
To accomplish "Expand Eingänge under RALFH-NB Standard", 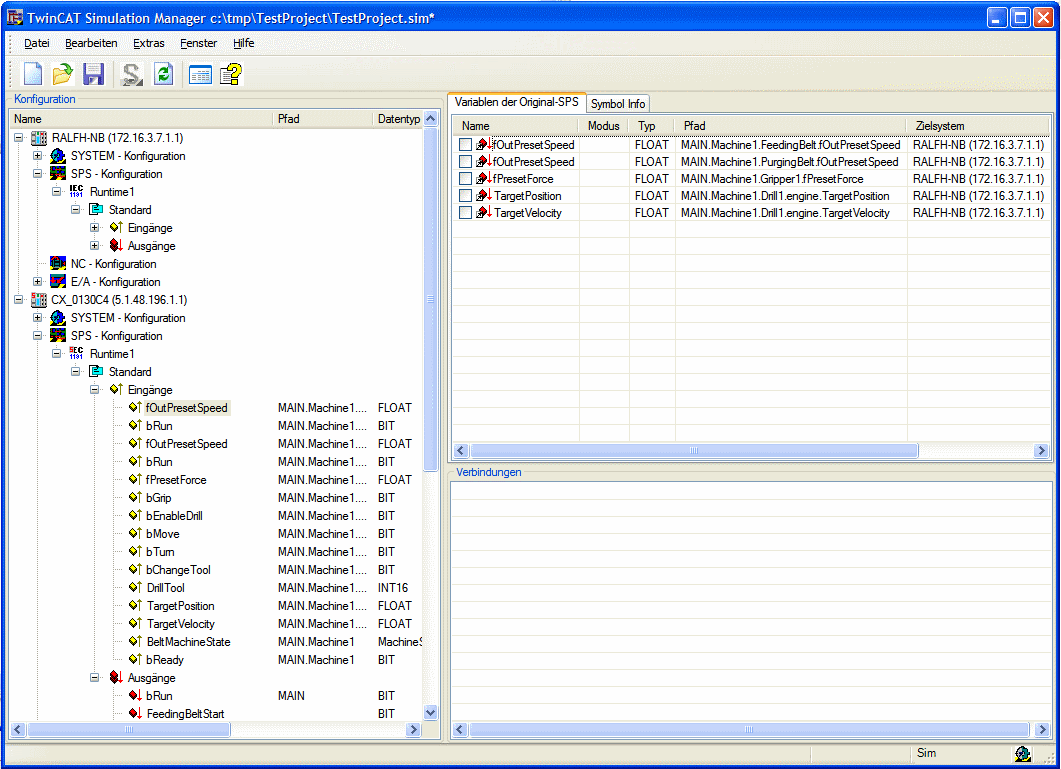I will pyautogui.click(x=95, y=227).
